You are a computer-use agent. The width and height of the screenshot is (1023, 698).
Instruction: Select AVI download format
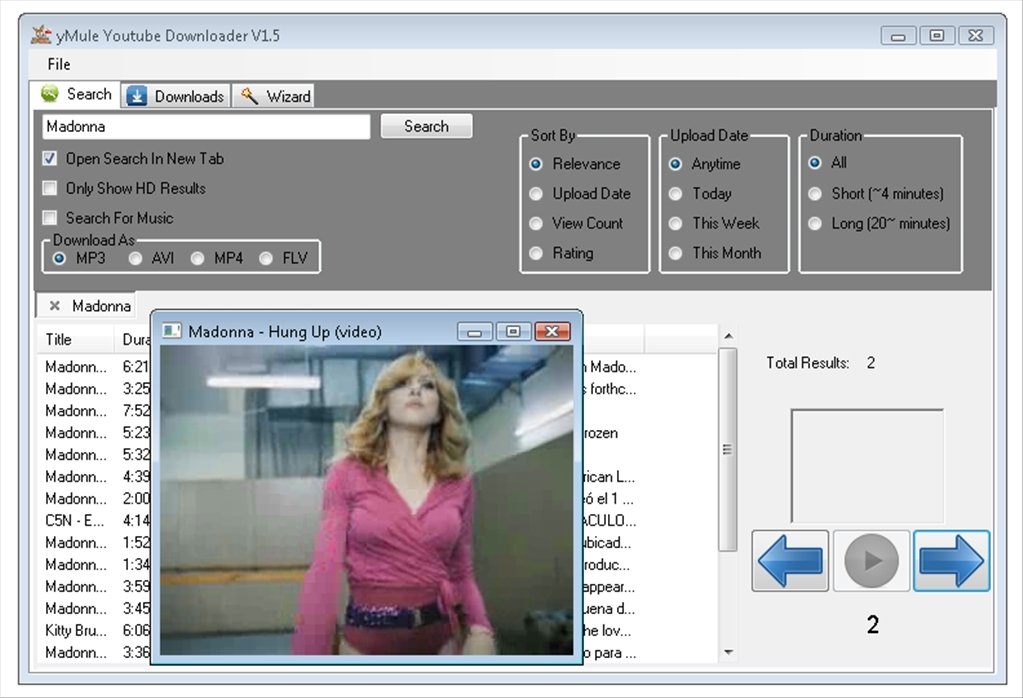[x=135, y=258]
